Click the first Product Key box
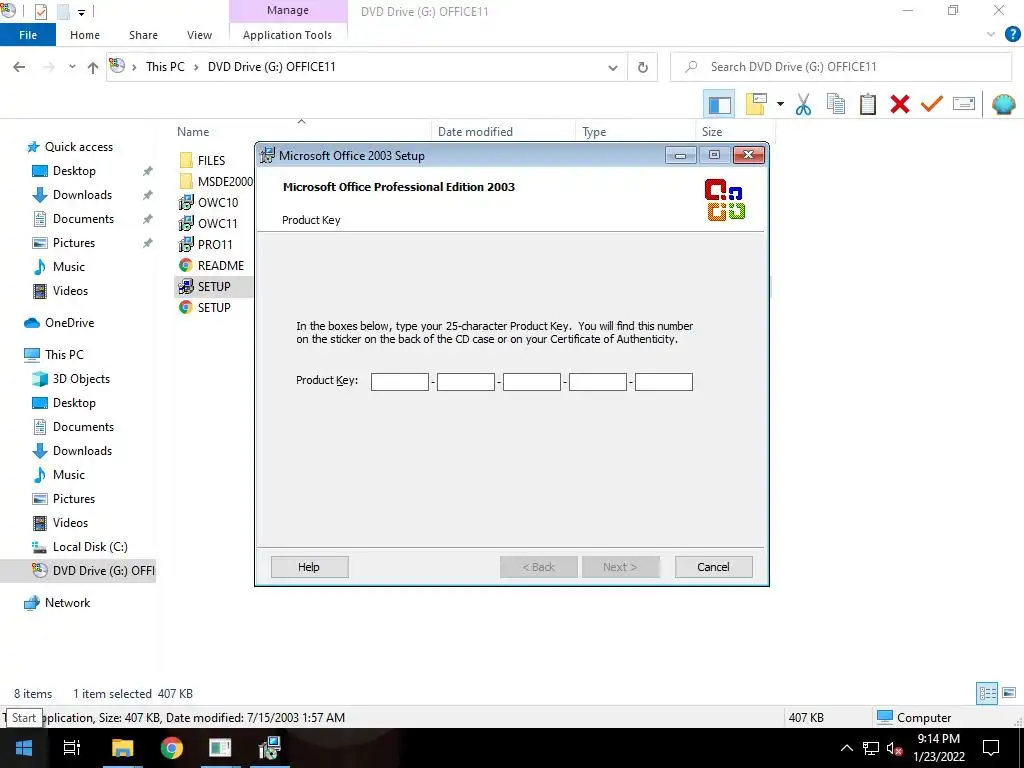The image size is (1024, 768). (400, 381)
